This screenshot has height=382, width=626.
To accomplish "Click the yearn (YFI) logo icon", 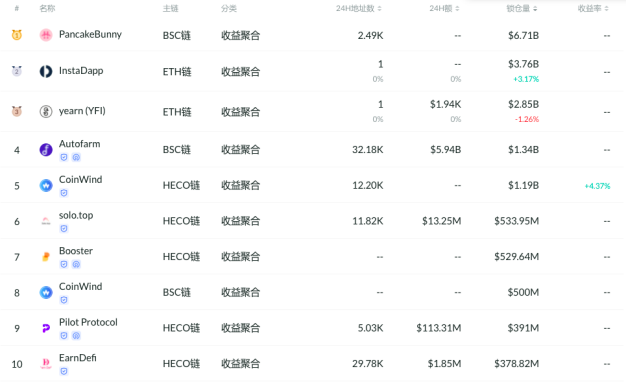I will tap(46, 111).
